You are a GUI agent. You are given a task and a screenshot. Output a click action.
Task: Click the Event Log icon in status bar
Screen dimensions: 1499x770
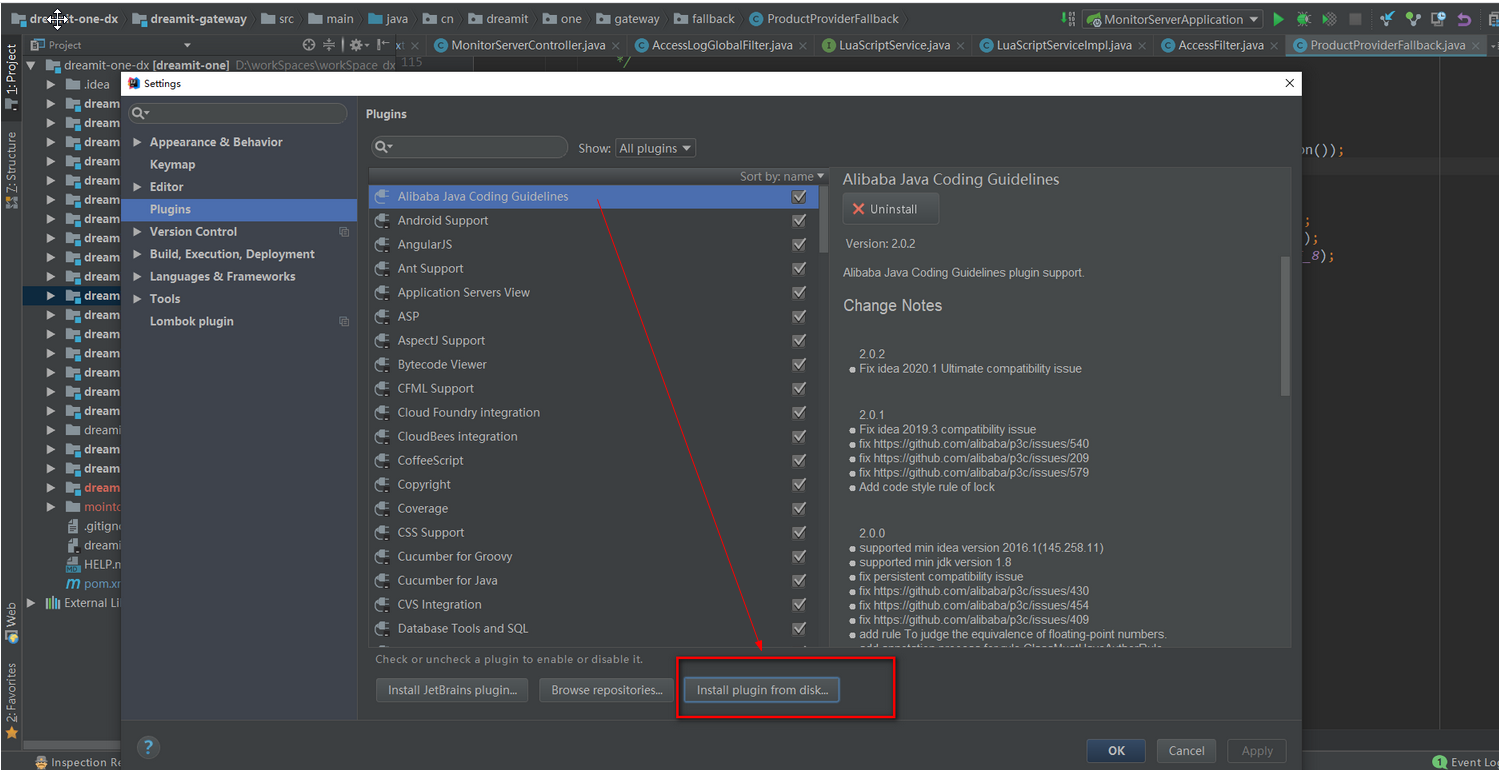click(1440, 762)
